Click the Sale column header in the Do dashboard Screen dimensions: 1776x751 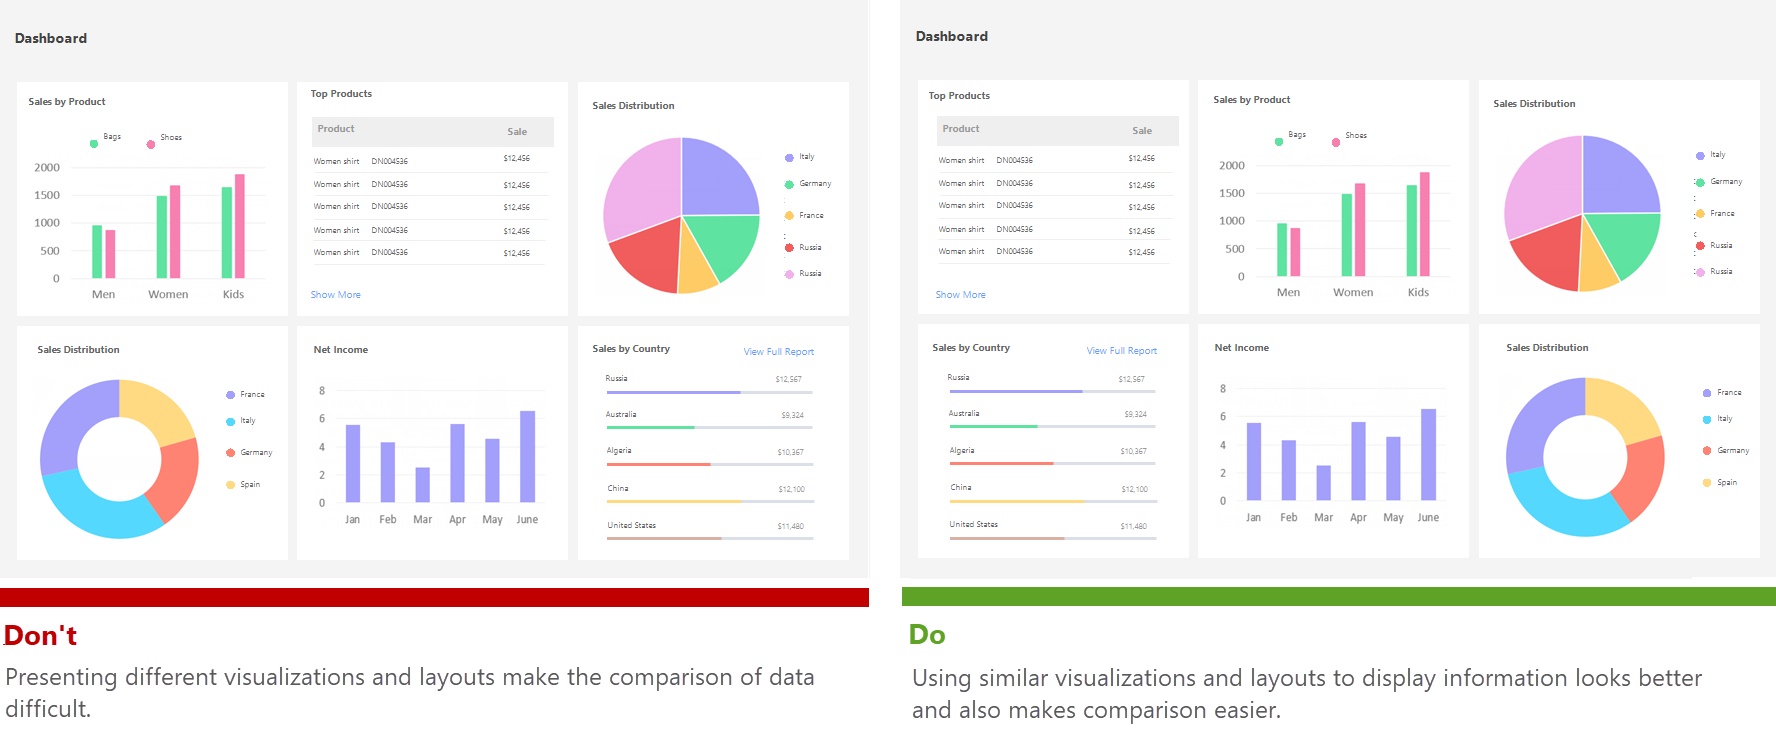click(1142, 131)
